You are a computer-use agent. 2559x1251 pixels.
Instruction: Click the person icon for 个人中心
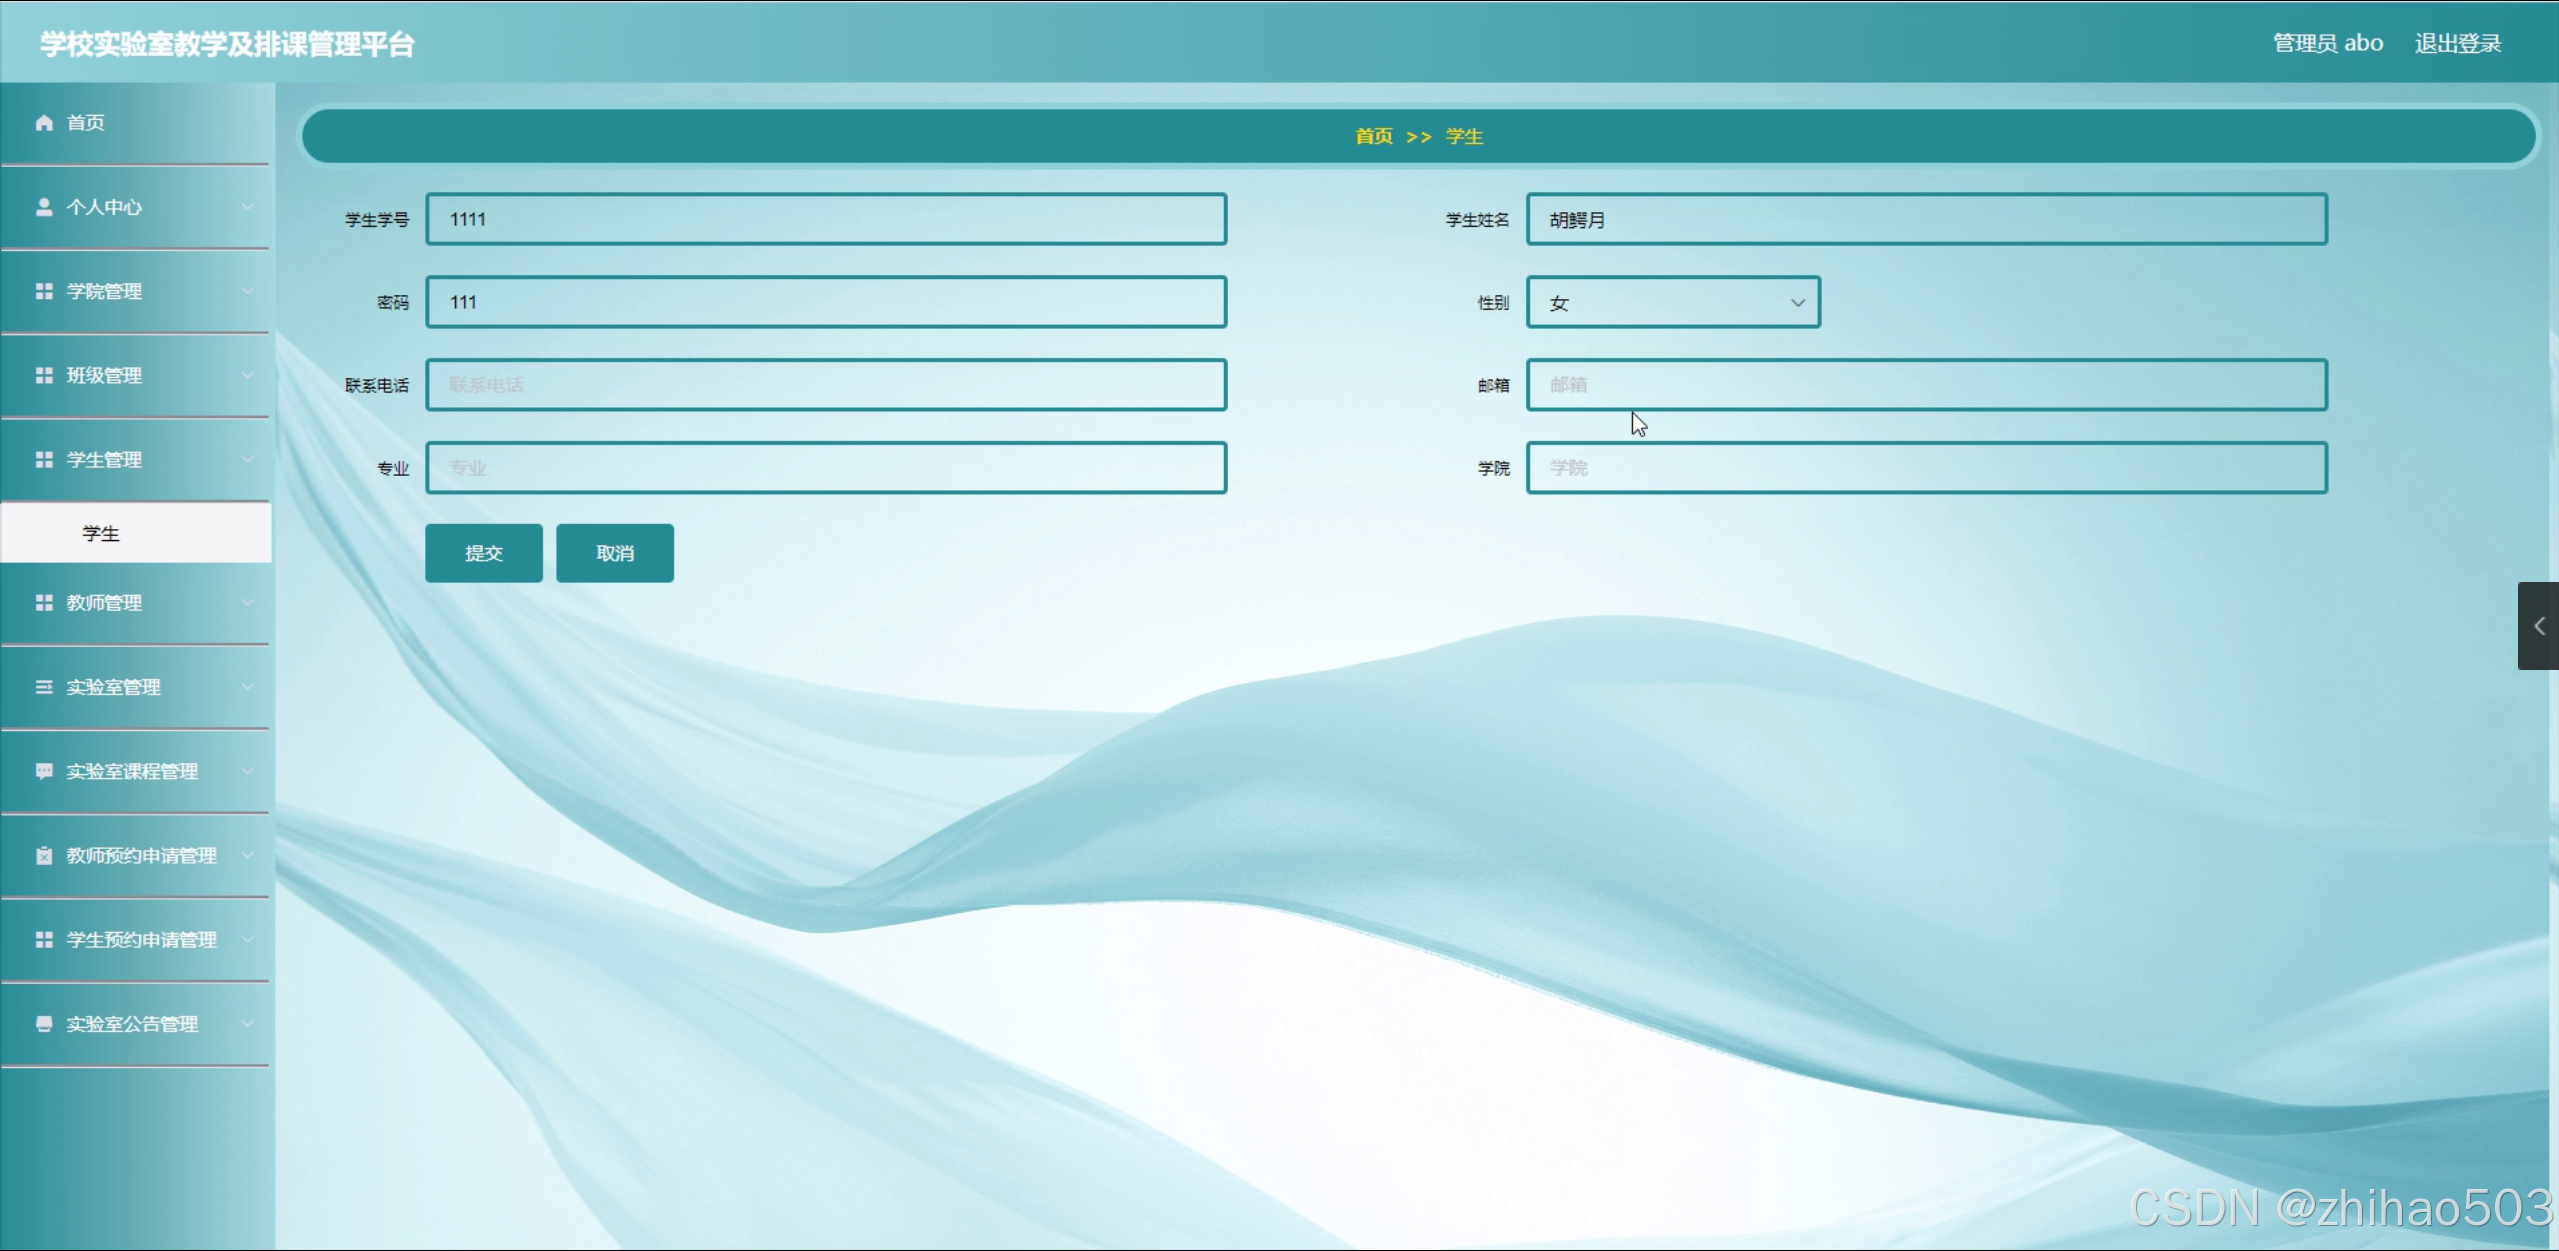(44, 207)
